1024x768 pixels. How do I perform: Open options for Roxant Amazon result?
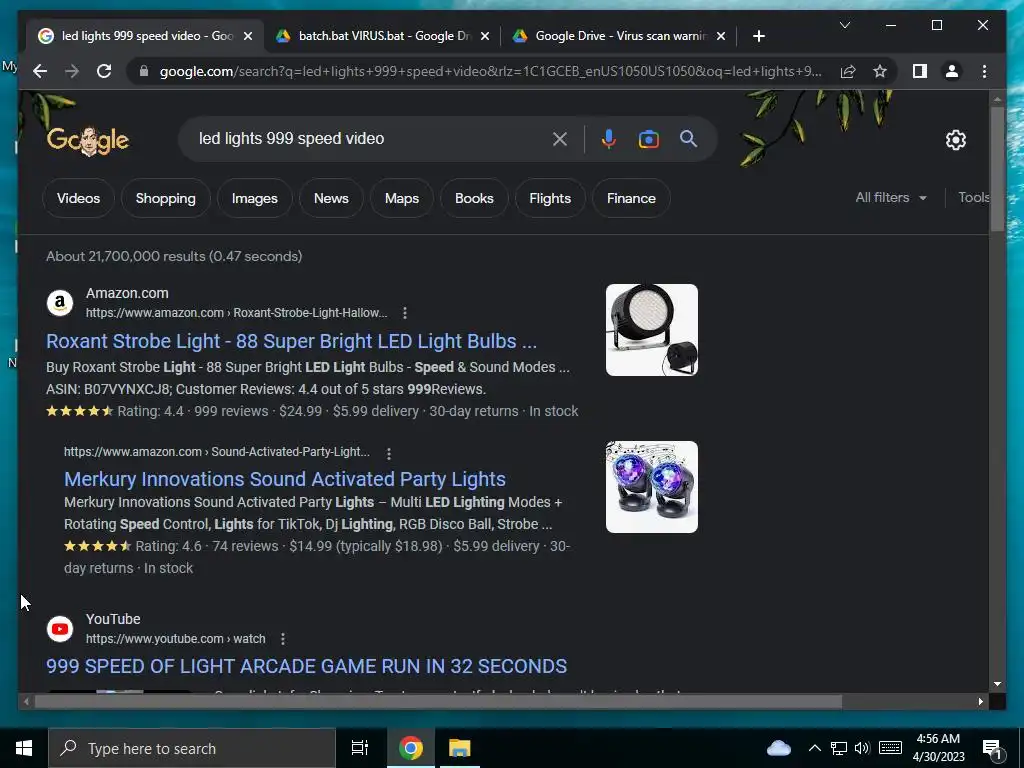pos(405,313)
